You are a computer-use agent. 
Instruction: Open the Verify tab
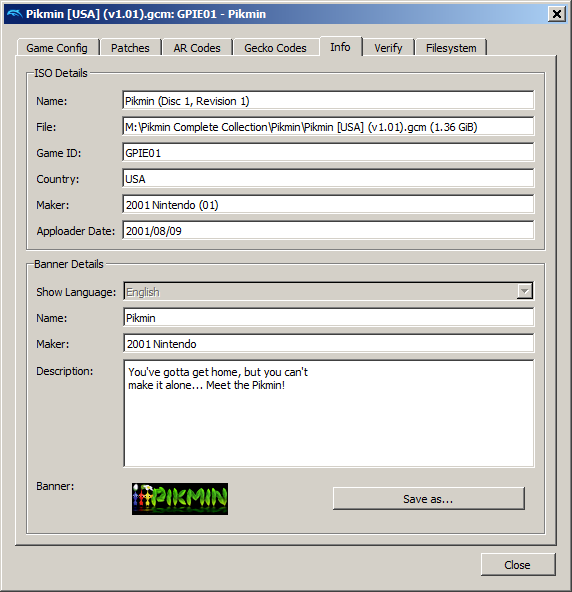pyautogui.click(x=388, y=48)
